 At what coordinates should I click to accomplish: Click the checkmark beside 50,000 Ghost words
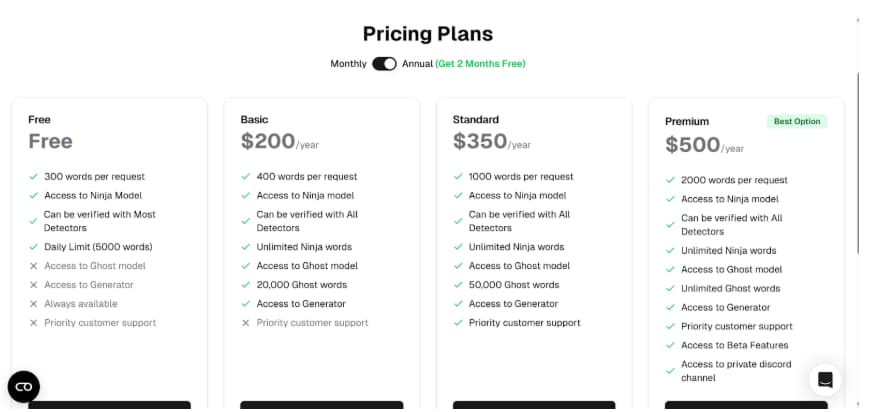coord(458,285)
